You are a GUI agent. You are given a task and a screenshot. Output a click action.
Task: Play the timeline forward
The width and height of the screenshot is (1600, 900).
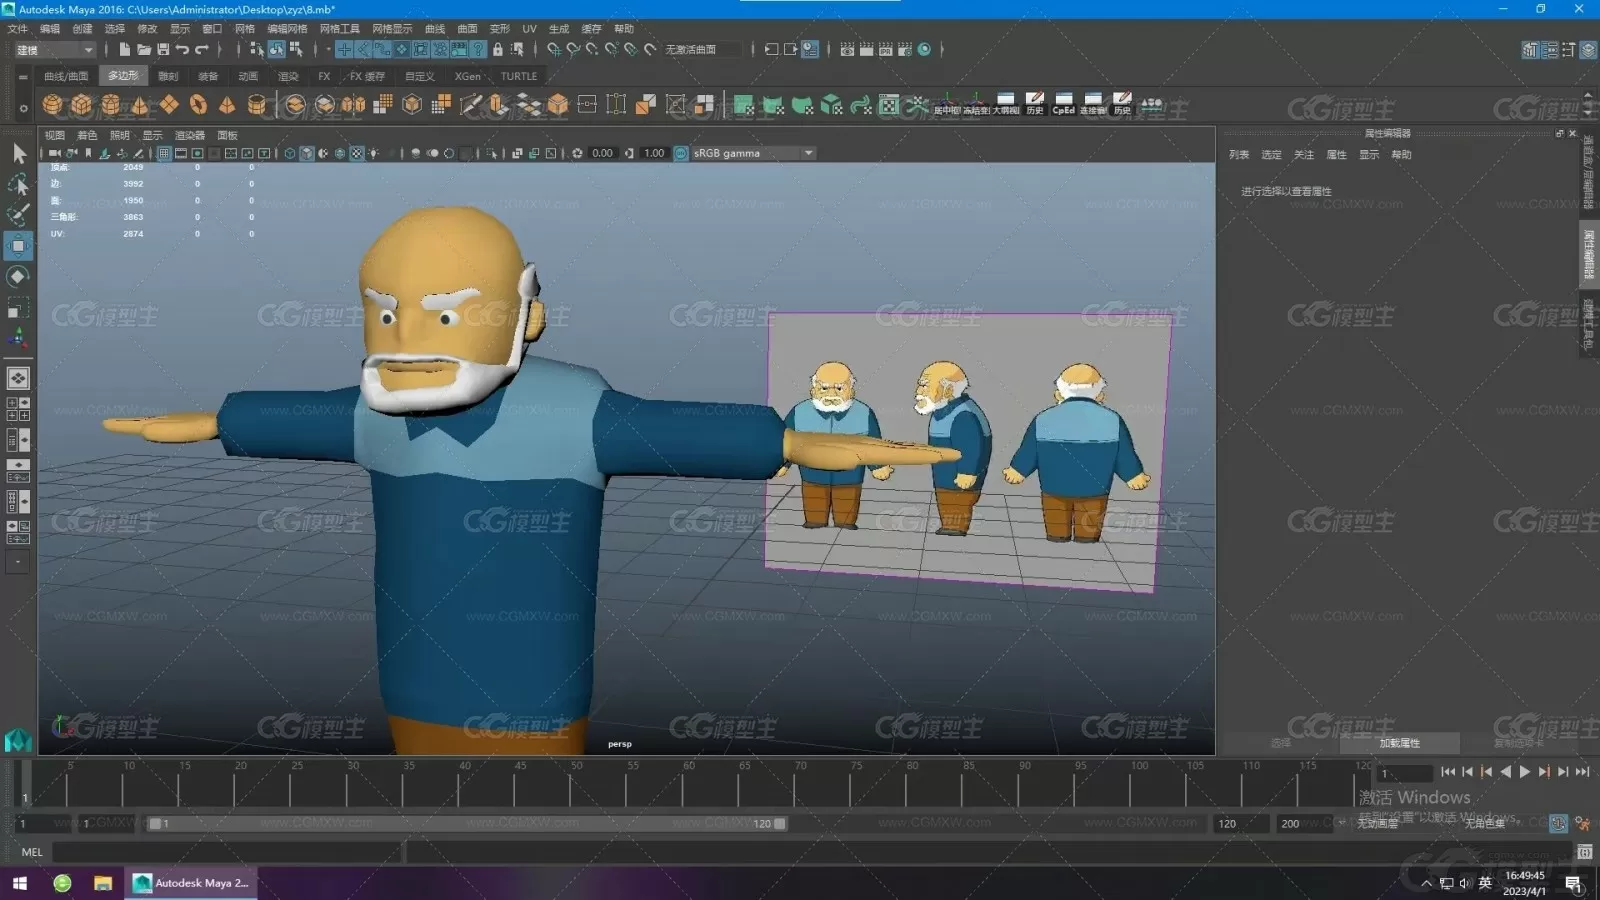[1525, 772]
